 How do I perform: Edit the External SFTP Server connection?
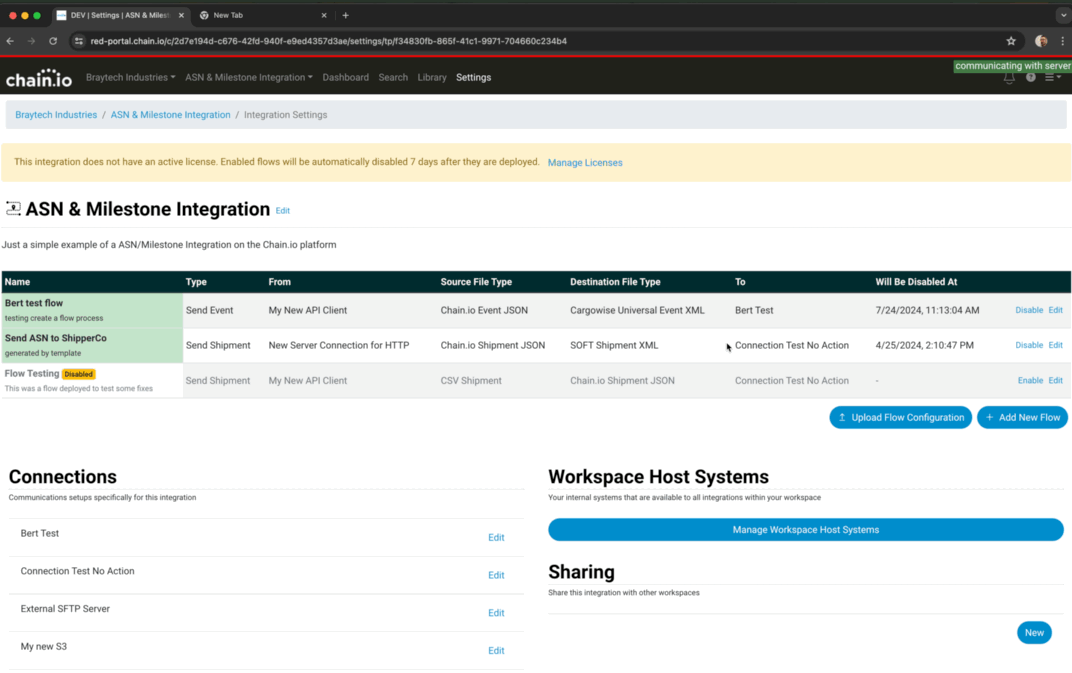pyautogui.click(x=496, y=613)
